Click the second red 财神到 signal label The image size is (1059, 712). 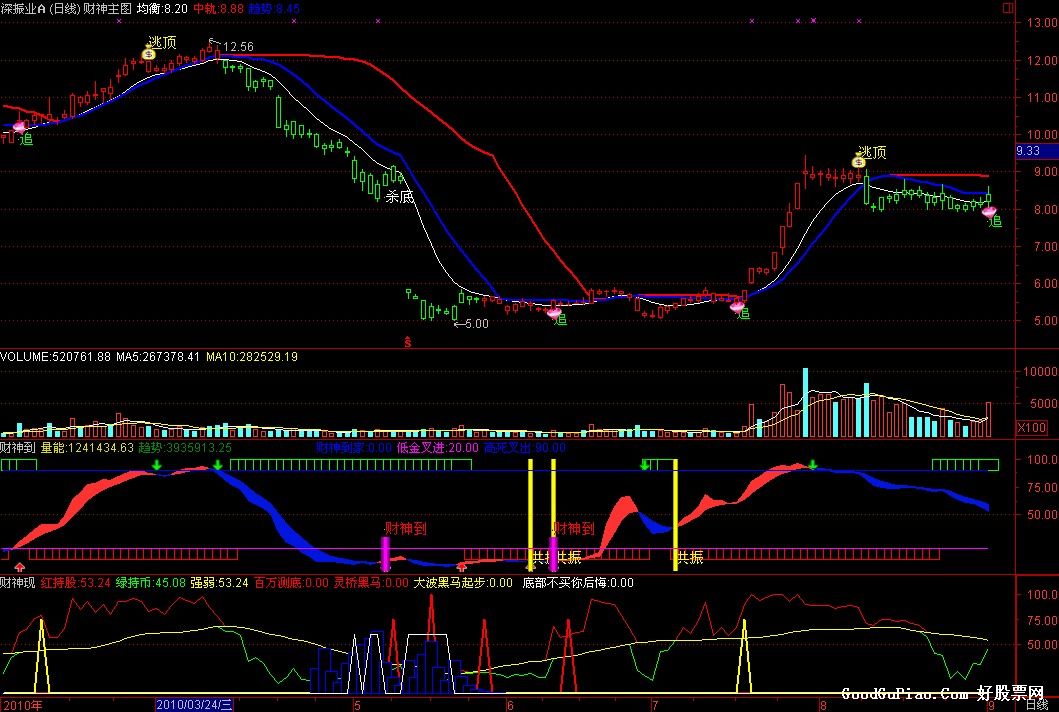573,528
